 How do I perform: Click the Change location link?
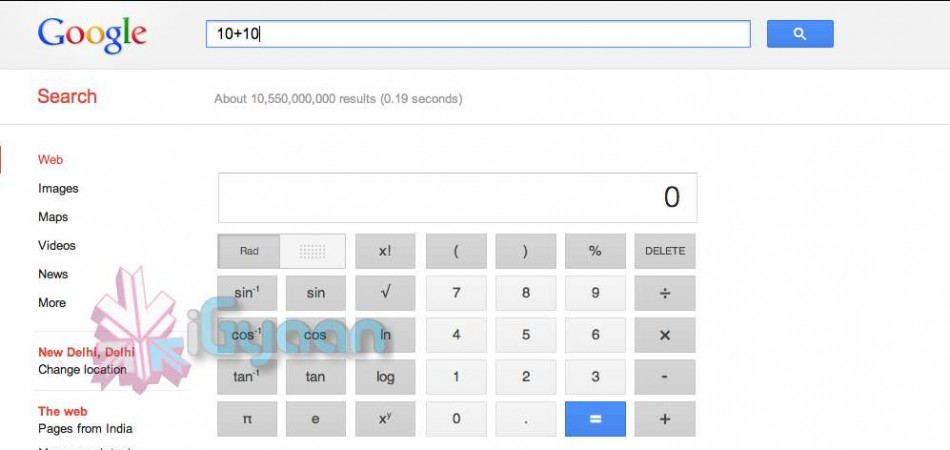82,370
